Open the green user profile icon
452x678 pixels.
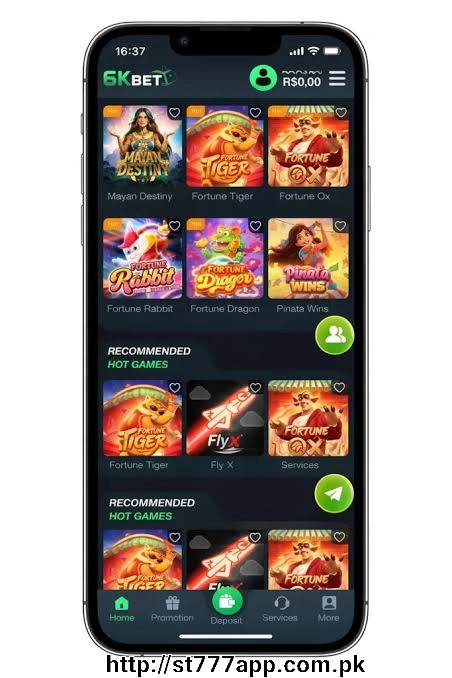(x=263, y=78)
